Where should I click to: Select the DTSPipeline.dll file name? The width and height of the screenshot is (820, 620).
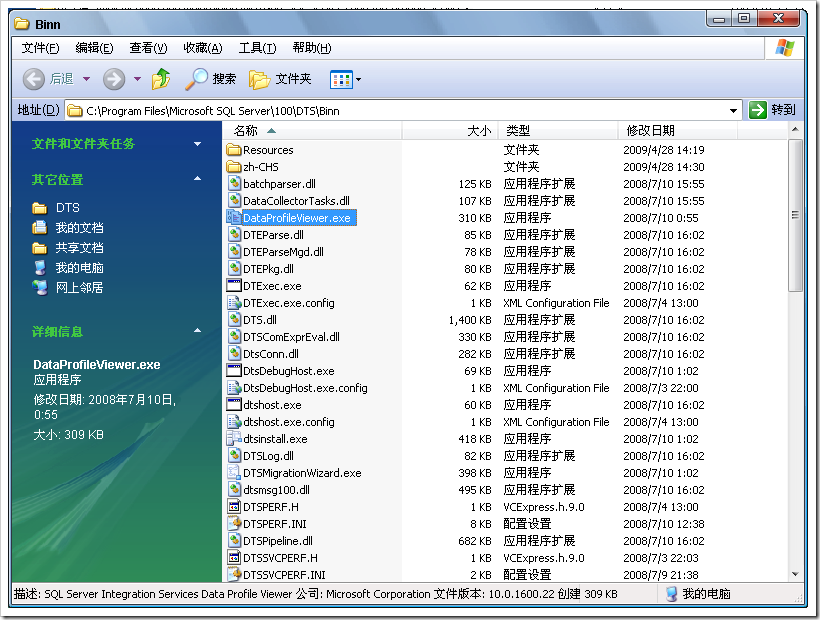click(278, 541)
